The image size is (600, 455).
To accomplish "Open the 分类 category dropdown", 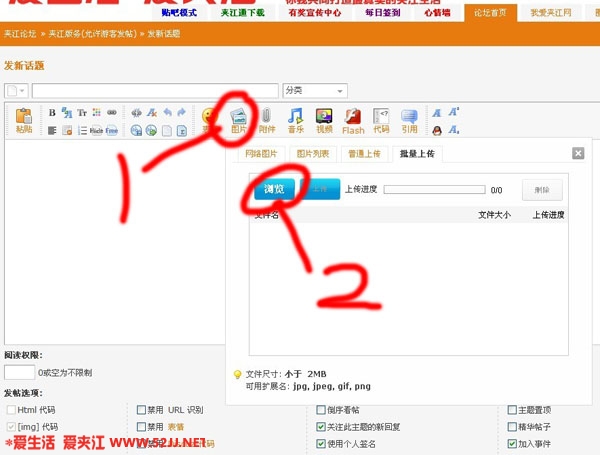I will (314, 90).
